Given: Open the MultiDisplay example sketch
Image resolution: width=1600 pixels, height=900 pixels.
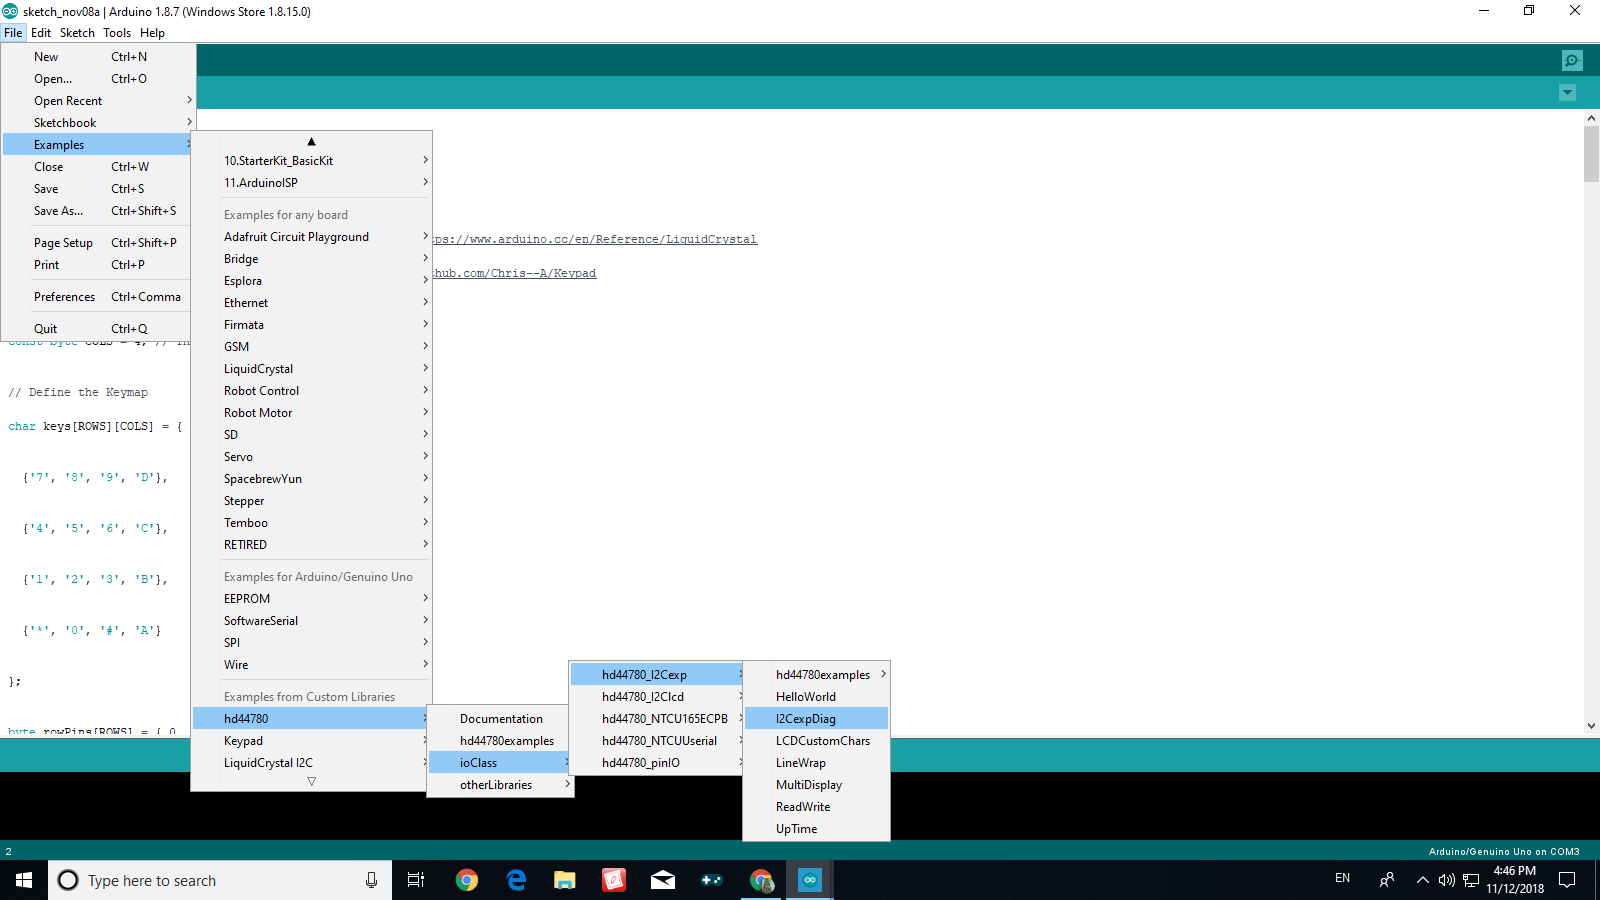Looking at the screenshot, I should pos(816,785).
